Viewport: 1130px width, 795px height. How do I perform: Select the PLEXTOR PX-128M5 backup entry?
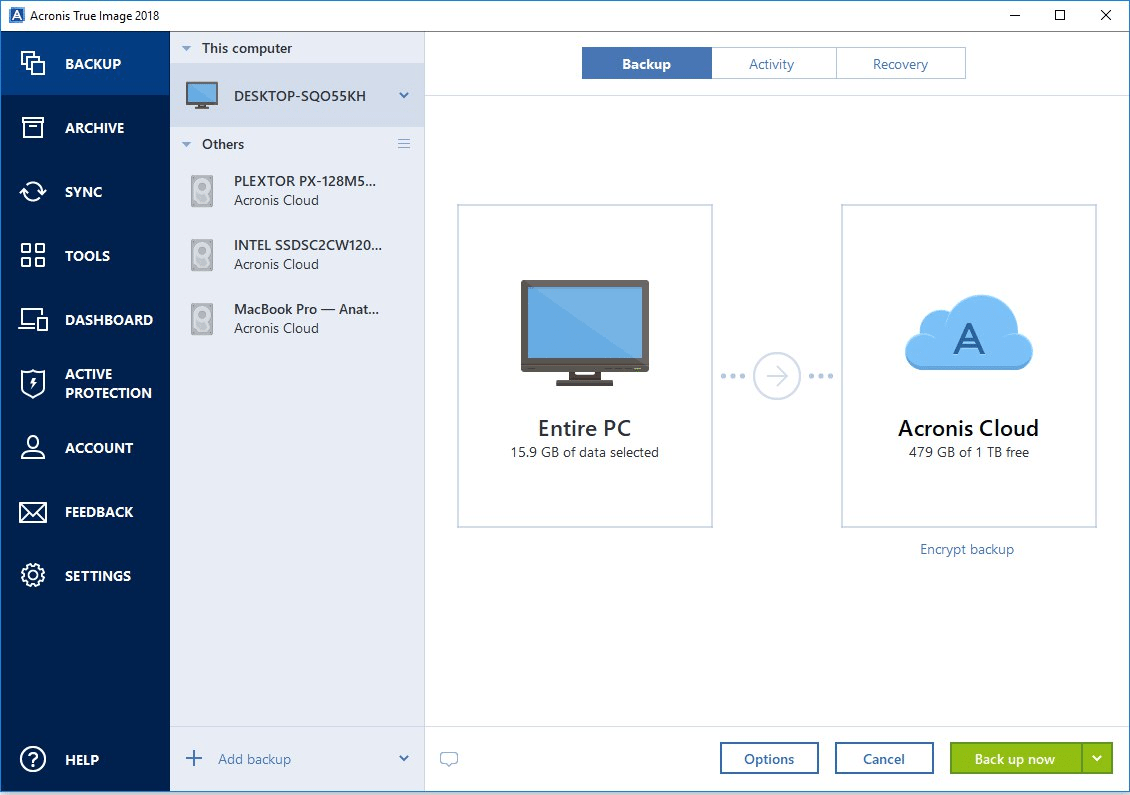coord(290,190)
